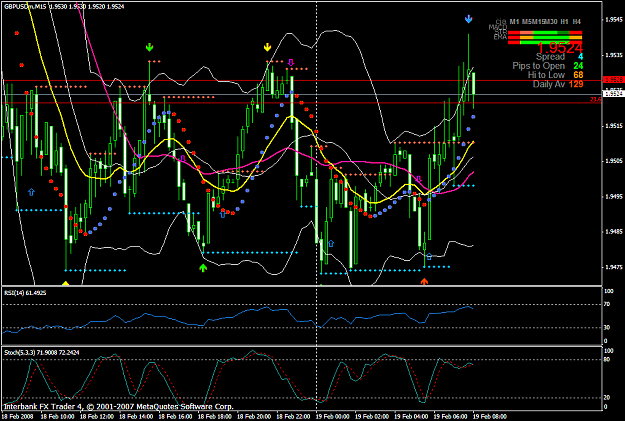
Task: Select the yellow triangle marker at the chart bottom
Action: pos(66,283)
